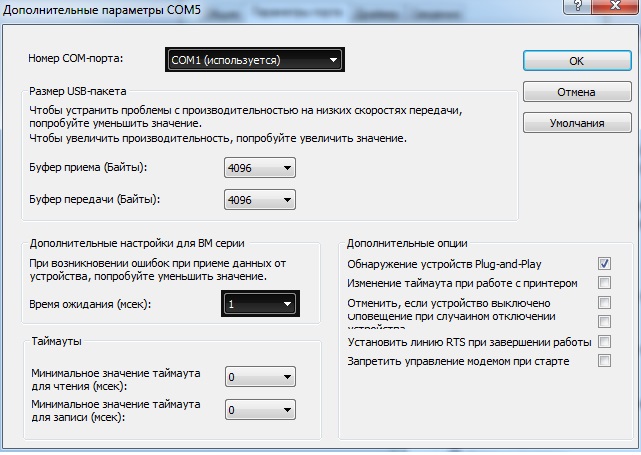The height and width of the screenshot is (455, 641).
Task: Click the Отмена button
Action: [x=577, y=92]
